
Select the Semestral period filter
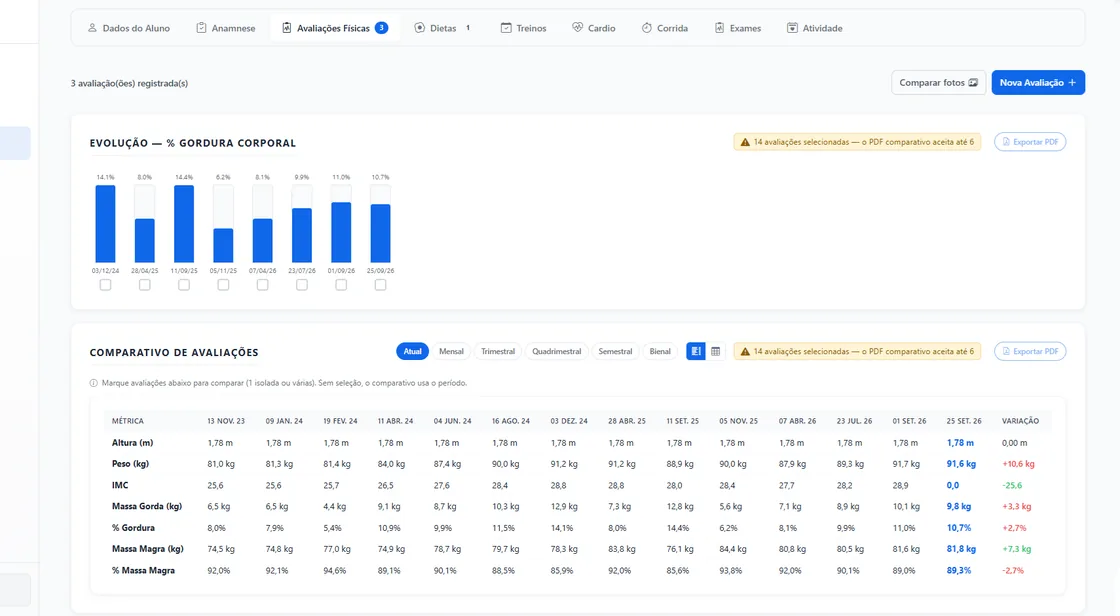pyautogui.click(x=615, y=352)
